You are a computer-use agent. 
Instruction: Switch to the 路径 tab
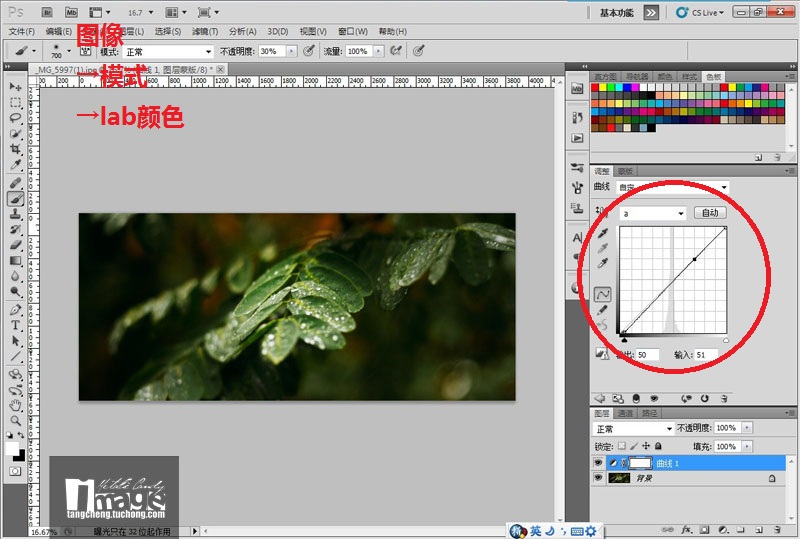(x=649, y=413)
